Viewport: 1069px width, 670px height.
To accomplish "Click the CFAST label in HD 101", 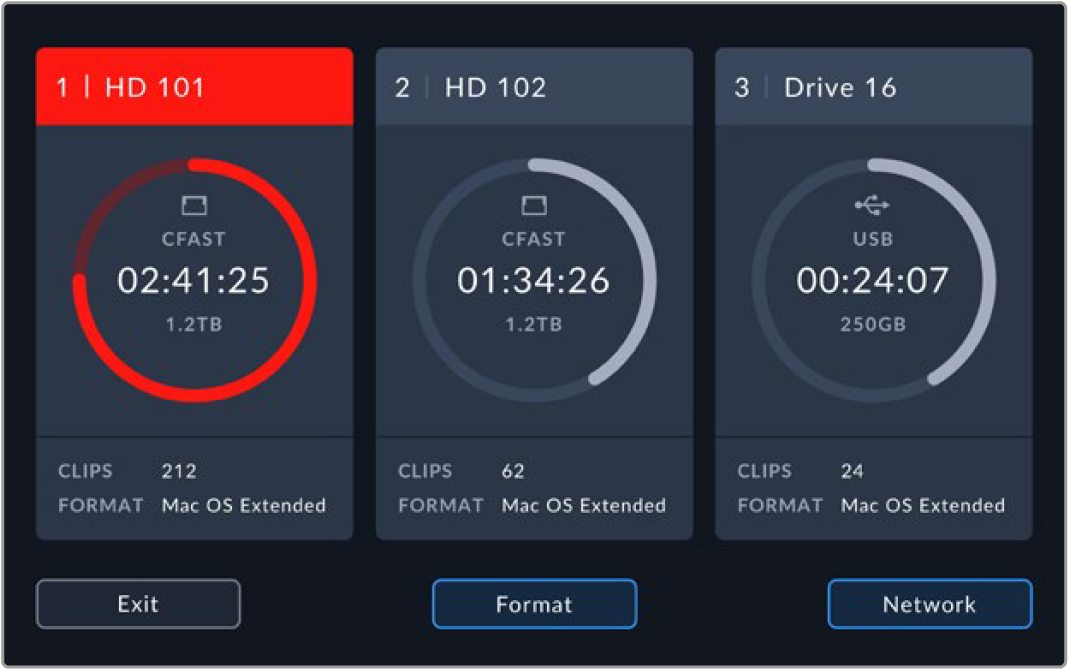I will [x=194, y=239].
